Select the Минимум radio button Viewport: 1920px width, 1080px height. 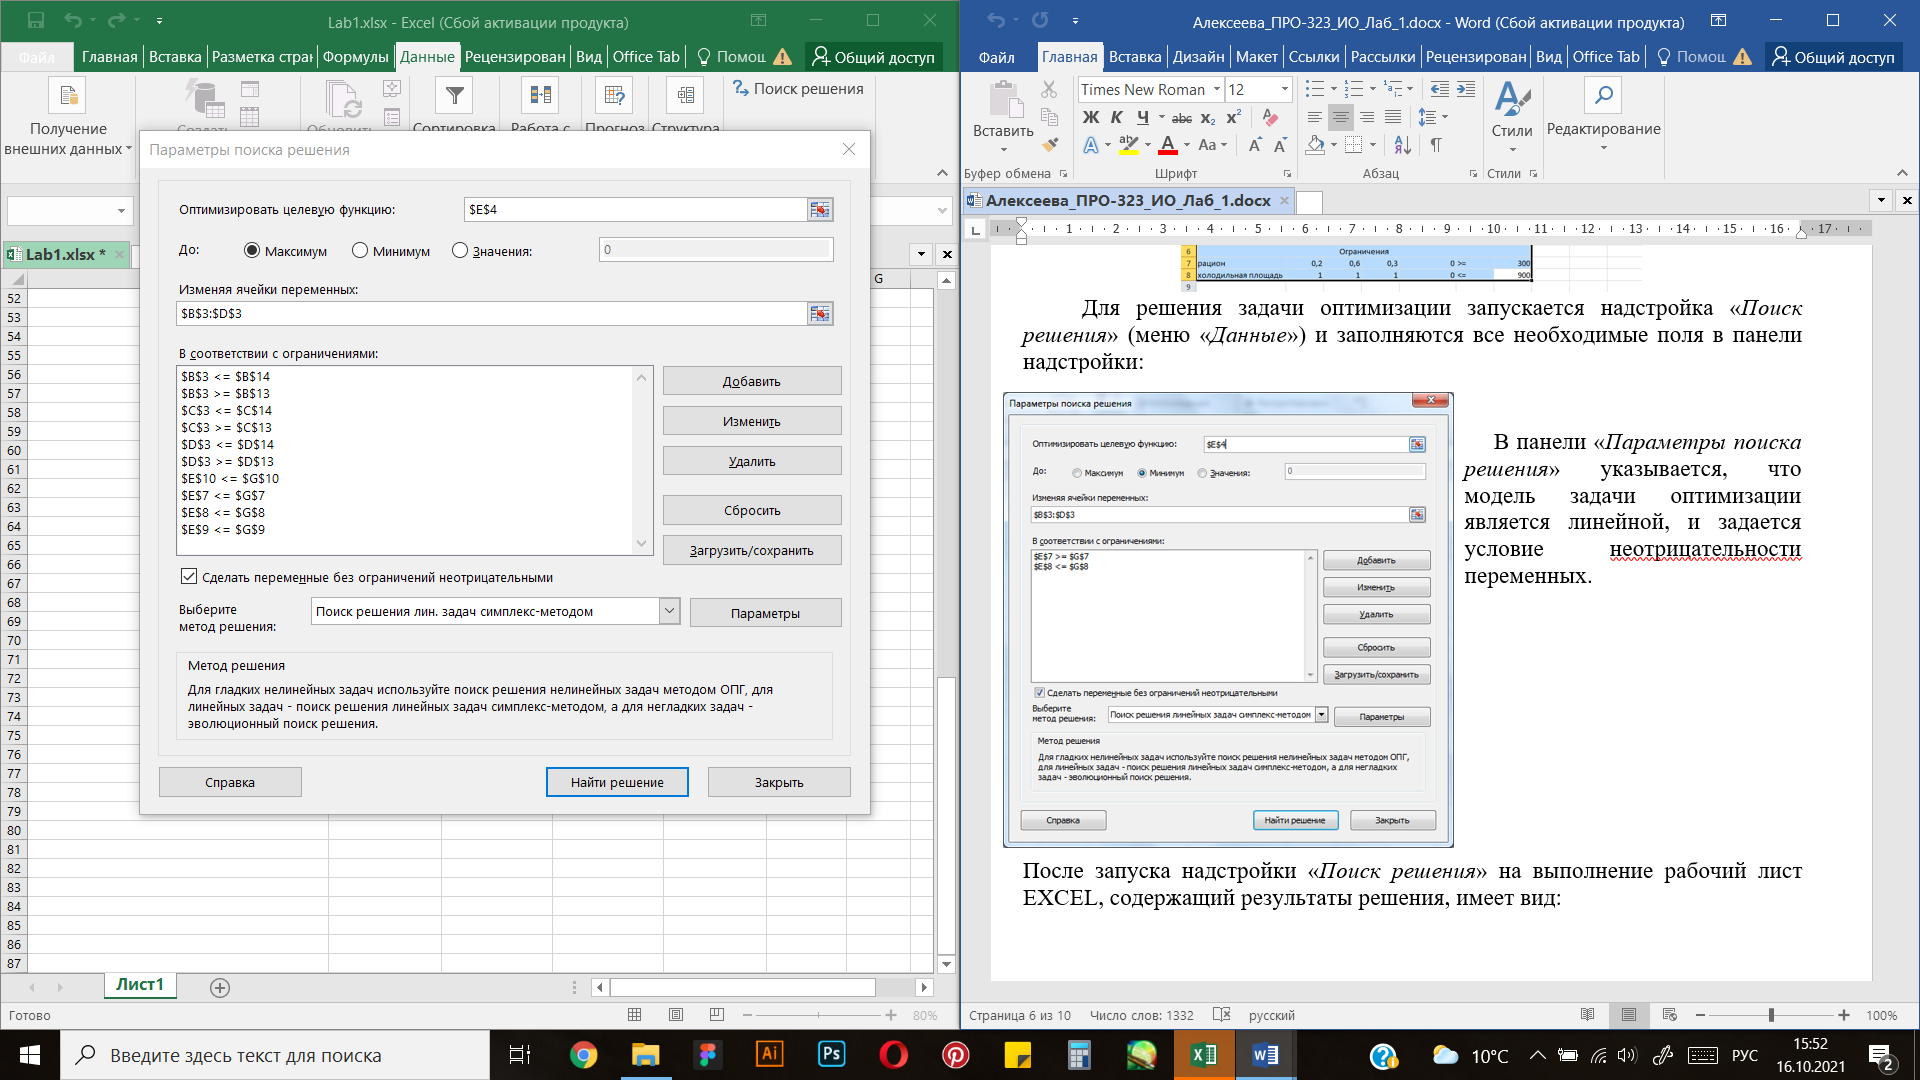point(360,251)
